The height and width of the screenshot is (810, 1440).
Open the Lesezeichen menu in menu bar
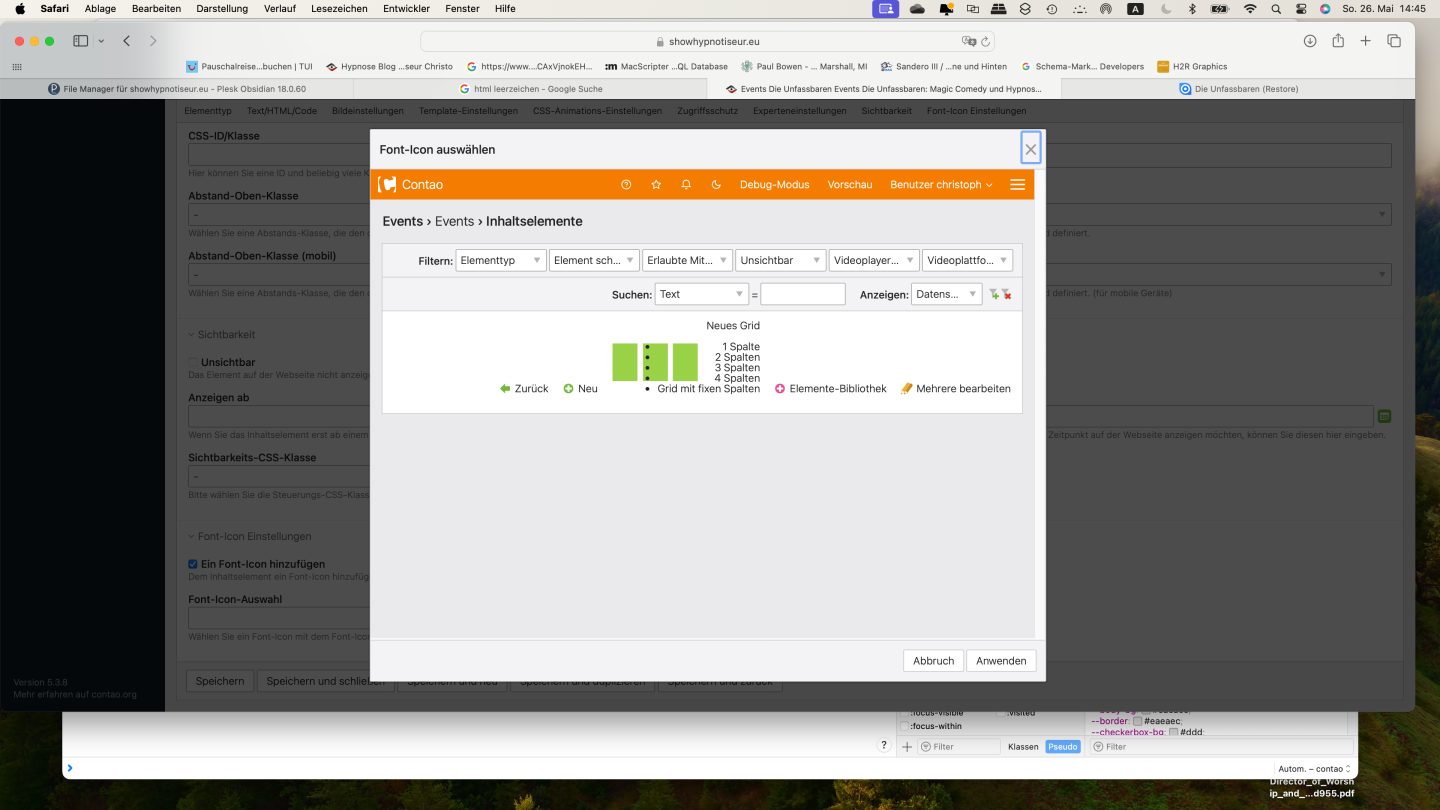[x=339, y=9]
